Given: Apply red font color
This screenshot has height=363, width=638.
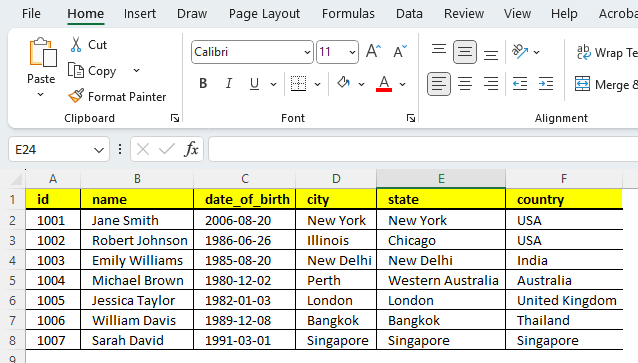Looking at the screenshot, I should pyautogui.click(x=384, y=84).
